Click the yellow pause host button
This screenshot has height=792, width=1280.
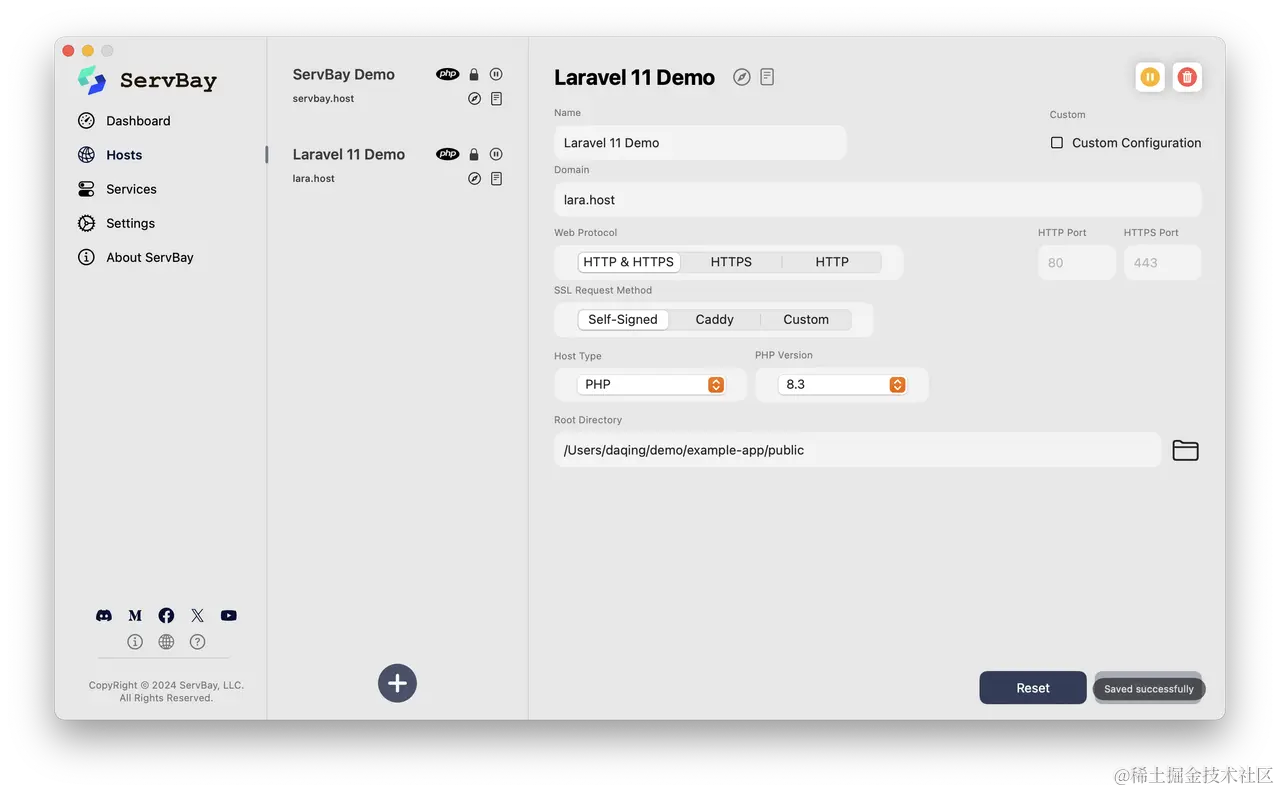(1150, 77)
